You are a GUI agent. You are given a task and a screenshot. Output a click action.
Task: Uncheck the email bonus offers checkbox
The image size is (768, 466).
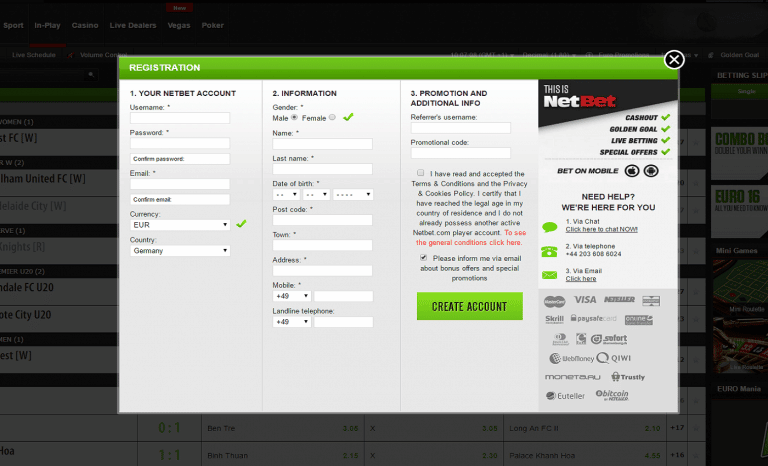[x=424, y=257]
